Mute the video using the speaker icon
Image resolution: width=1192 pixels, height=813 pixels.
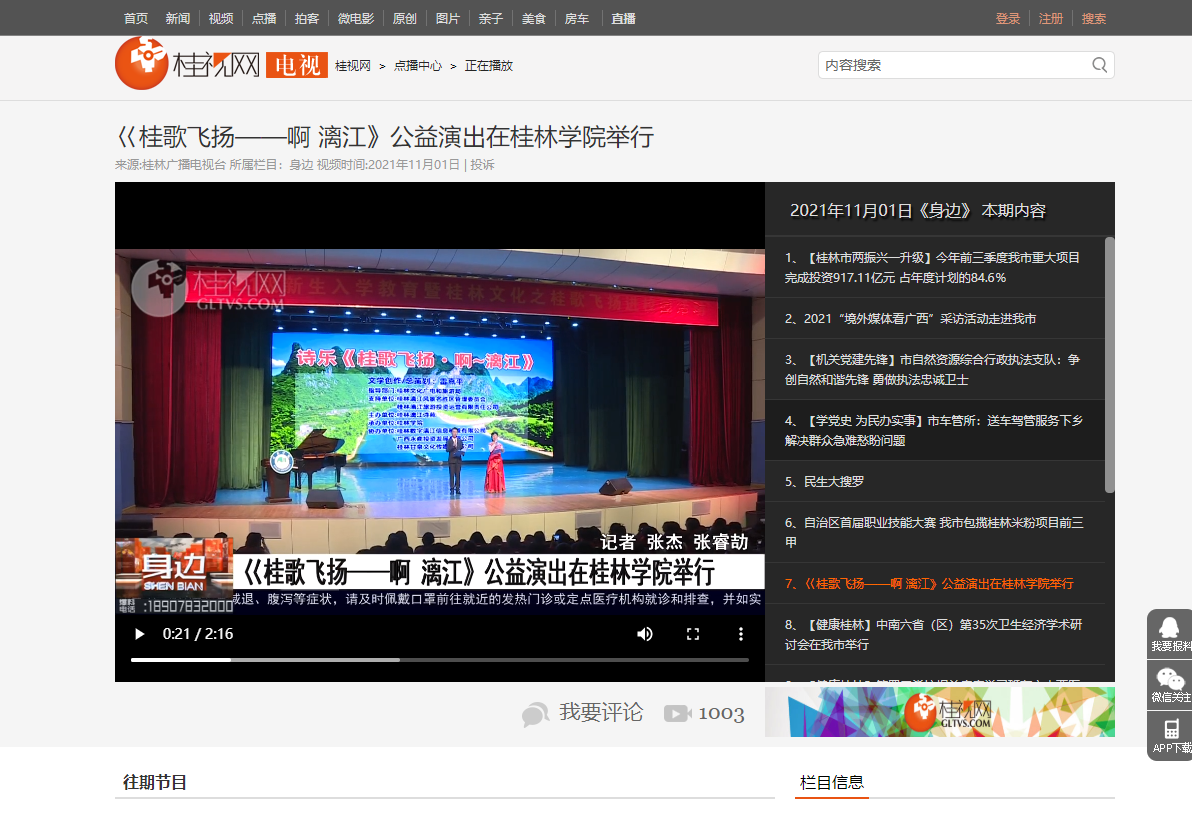[645, 634]
